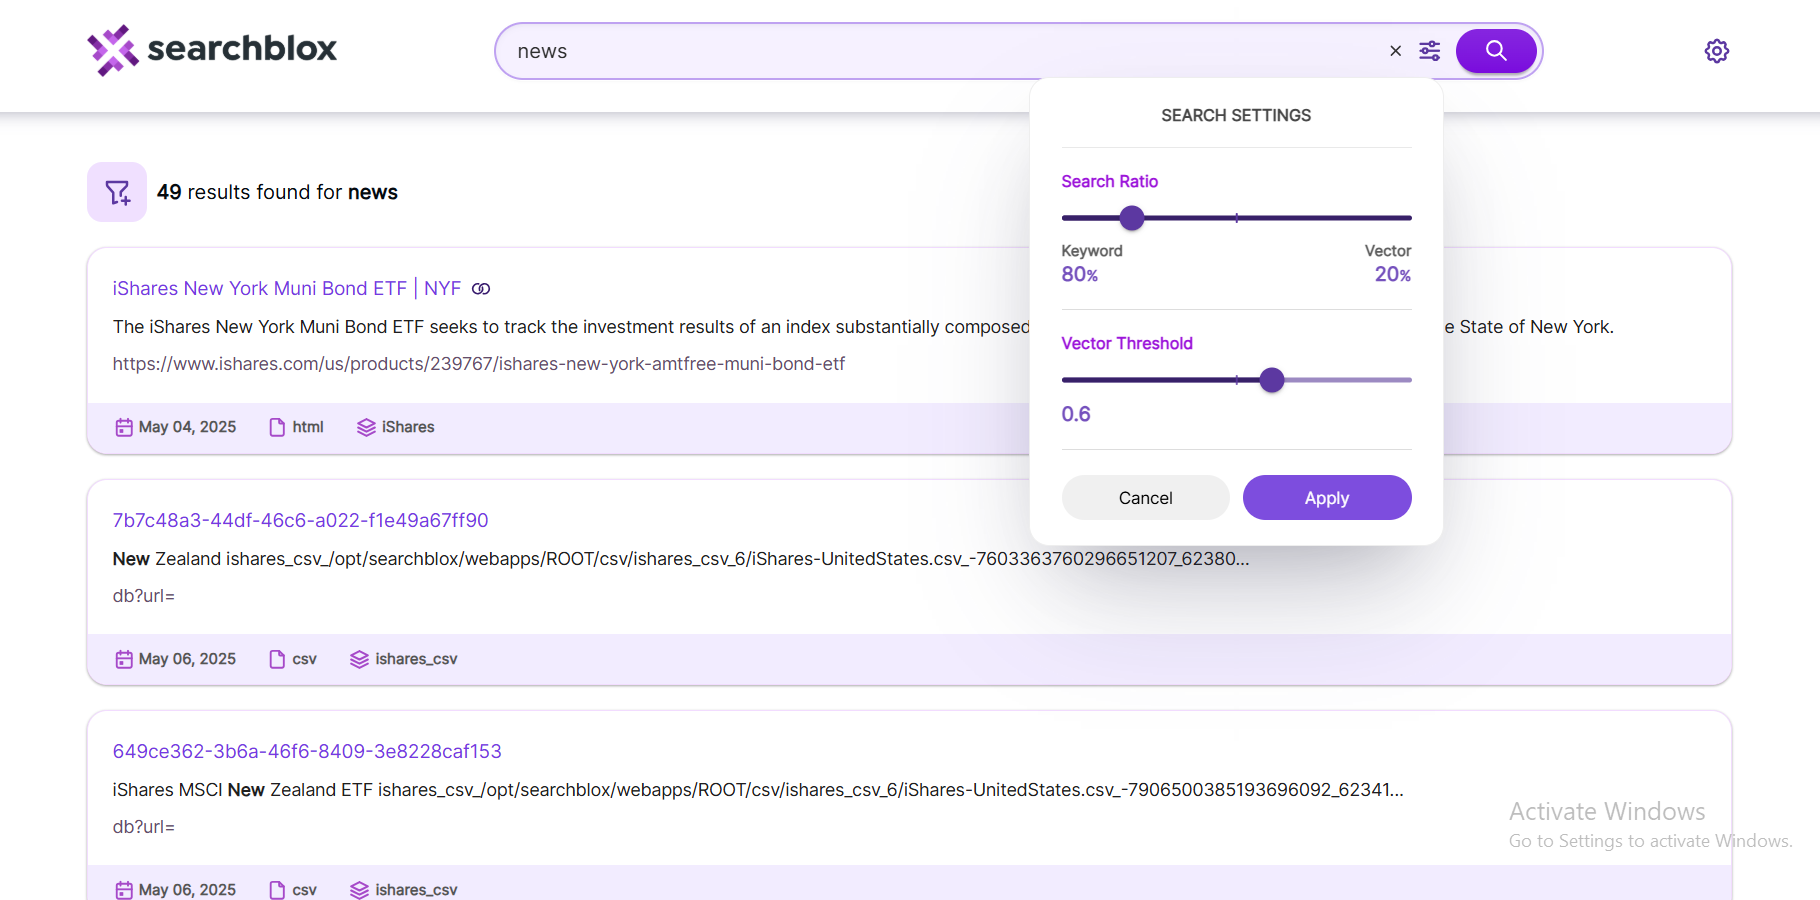Click the SEARCH SETTINGS heading
Viewport: 1820px width, 900px height.
[x=1236, y=115]
